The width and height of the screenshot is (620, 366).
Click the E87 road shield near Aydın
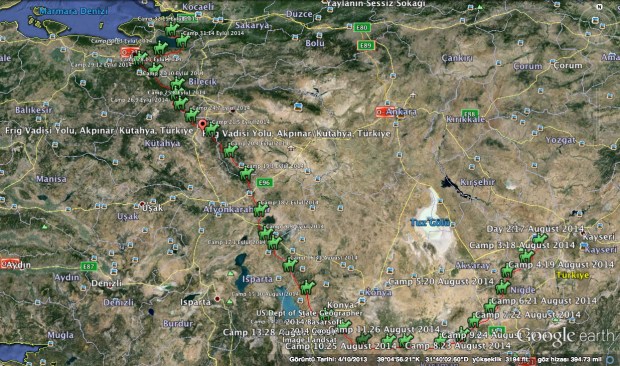coord(89,266)
